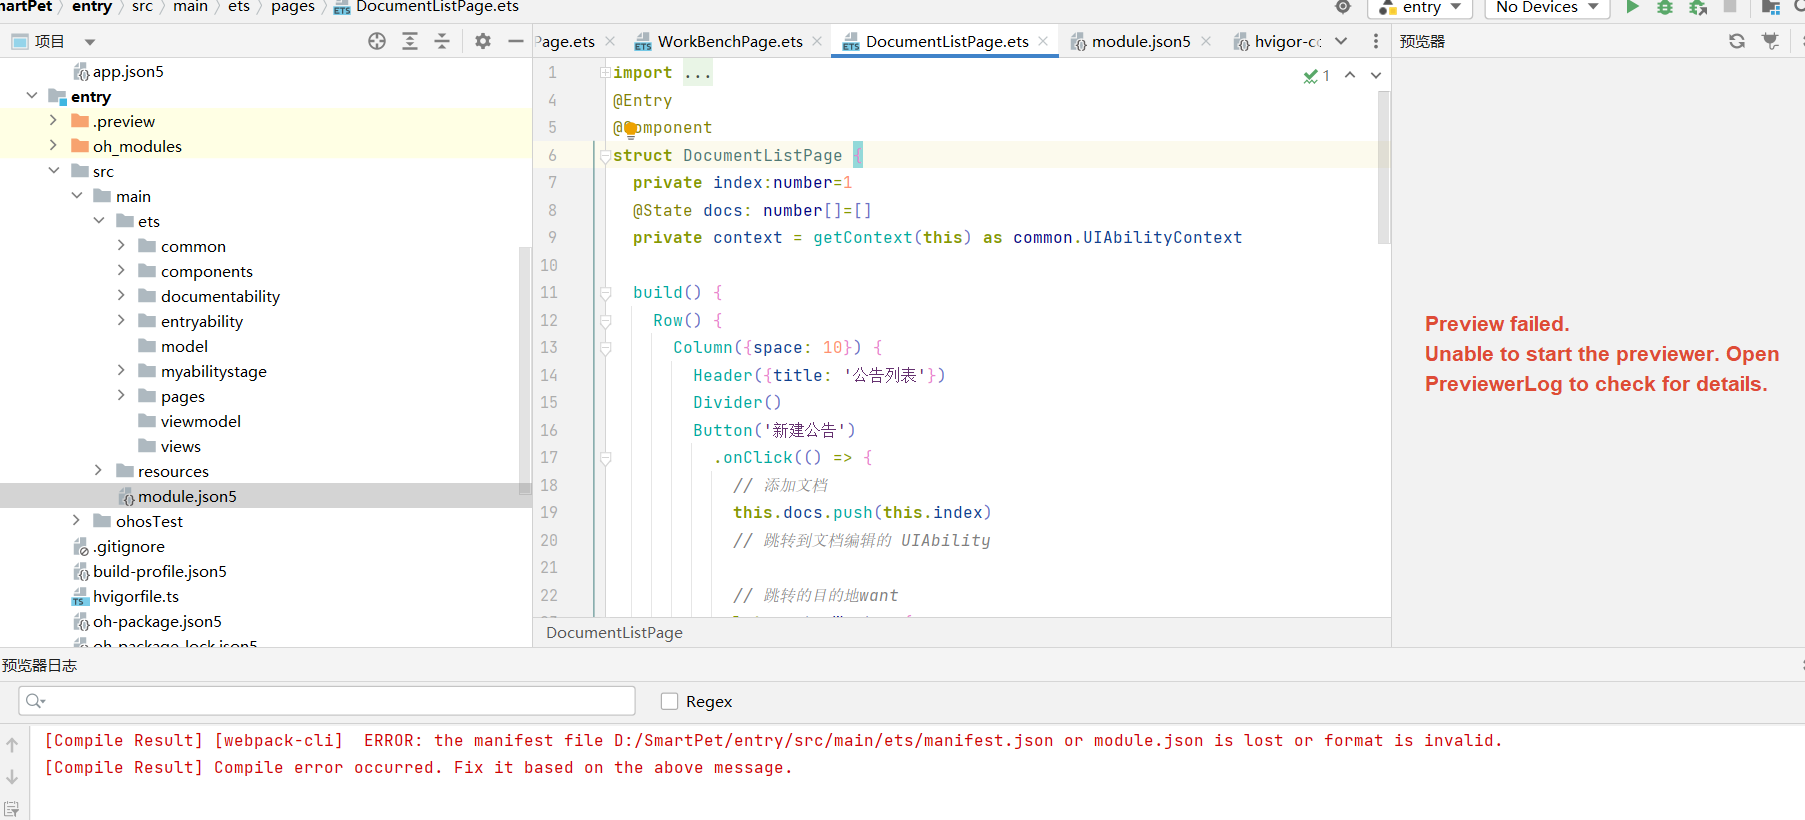Click the soft-wrap icon in log panel
1805x820 pixels.
pyautogui.click(x=12, y=809)
